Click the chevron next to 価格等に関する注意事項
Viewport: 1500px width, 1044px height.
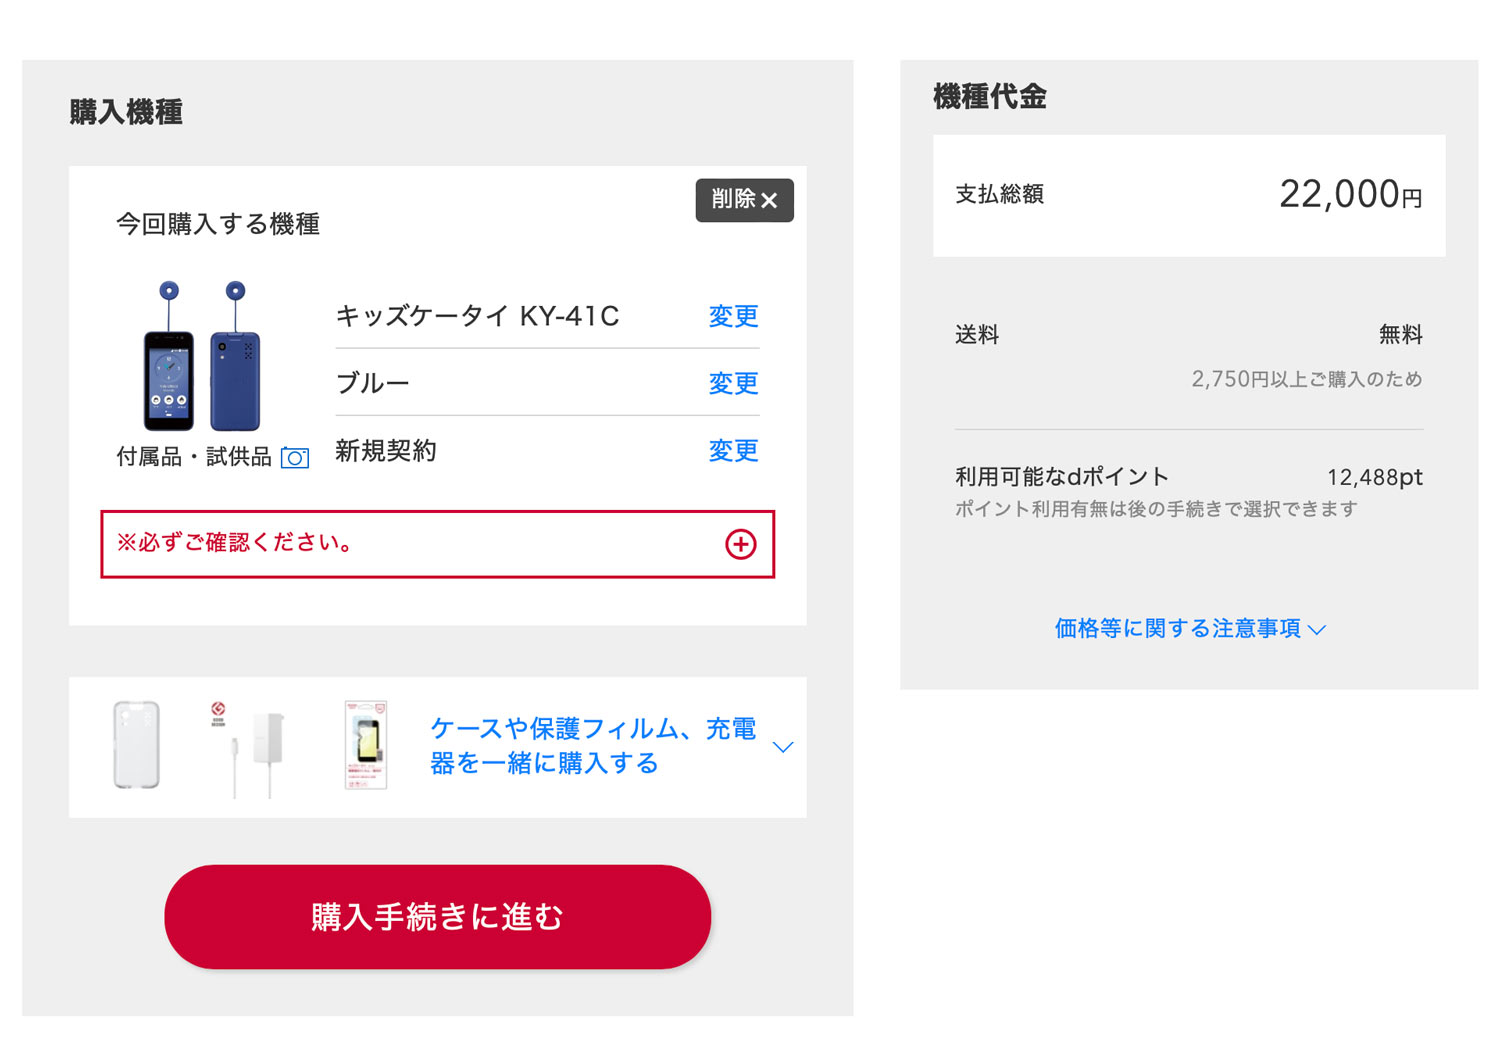point(1317,629)
